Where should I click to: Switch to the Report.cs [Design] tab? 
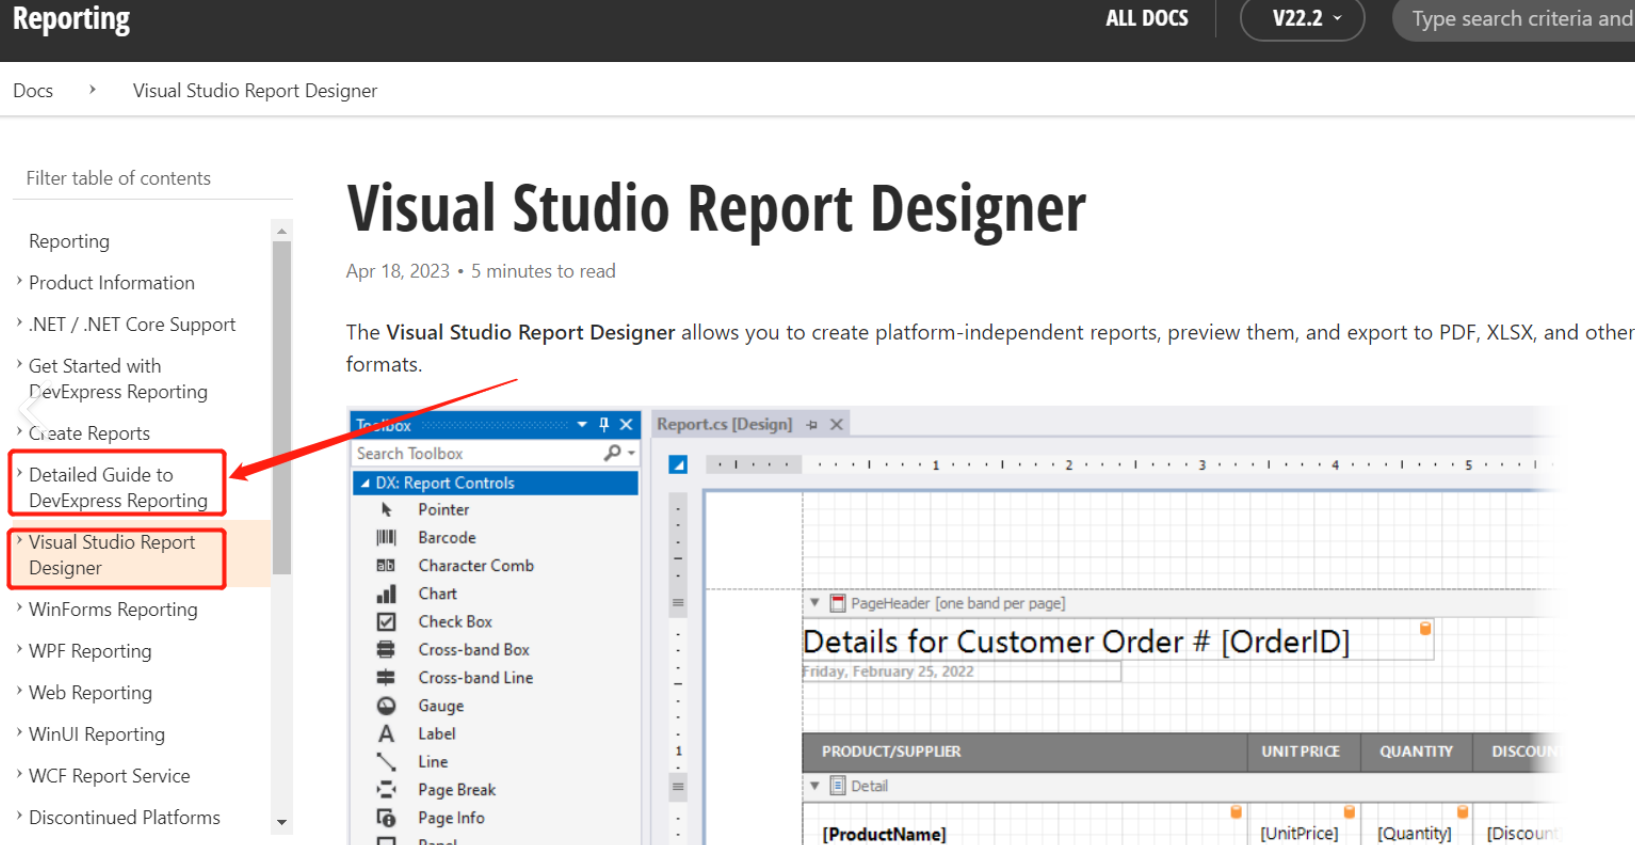coord(724,424)
